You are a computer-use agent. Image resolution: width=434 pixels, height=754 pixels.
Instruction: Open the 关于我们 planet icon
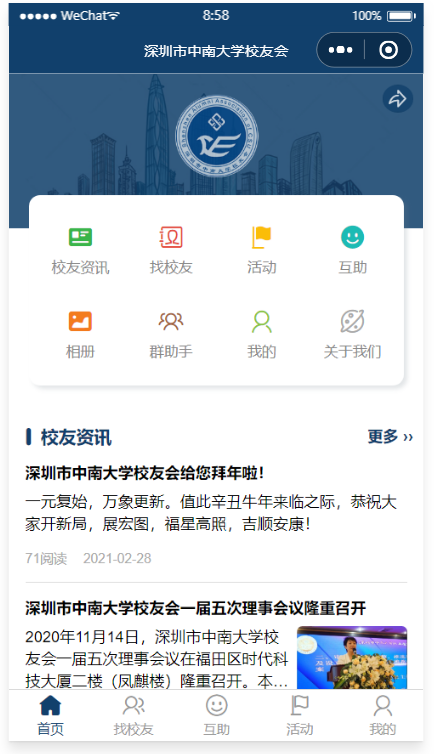[352, 321]
